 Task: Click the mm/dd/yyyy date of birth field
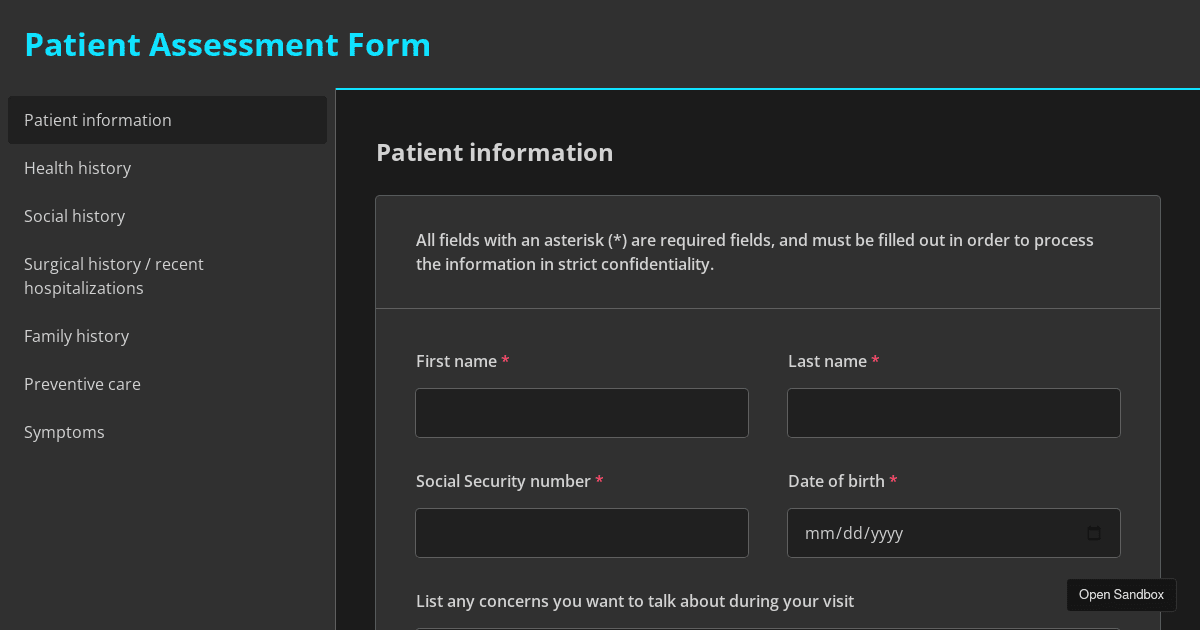[x=954, y=533]
